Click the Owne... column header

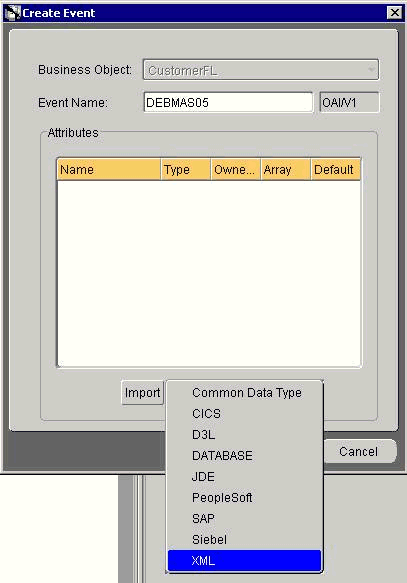(x=236, y=170)
